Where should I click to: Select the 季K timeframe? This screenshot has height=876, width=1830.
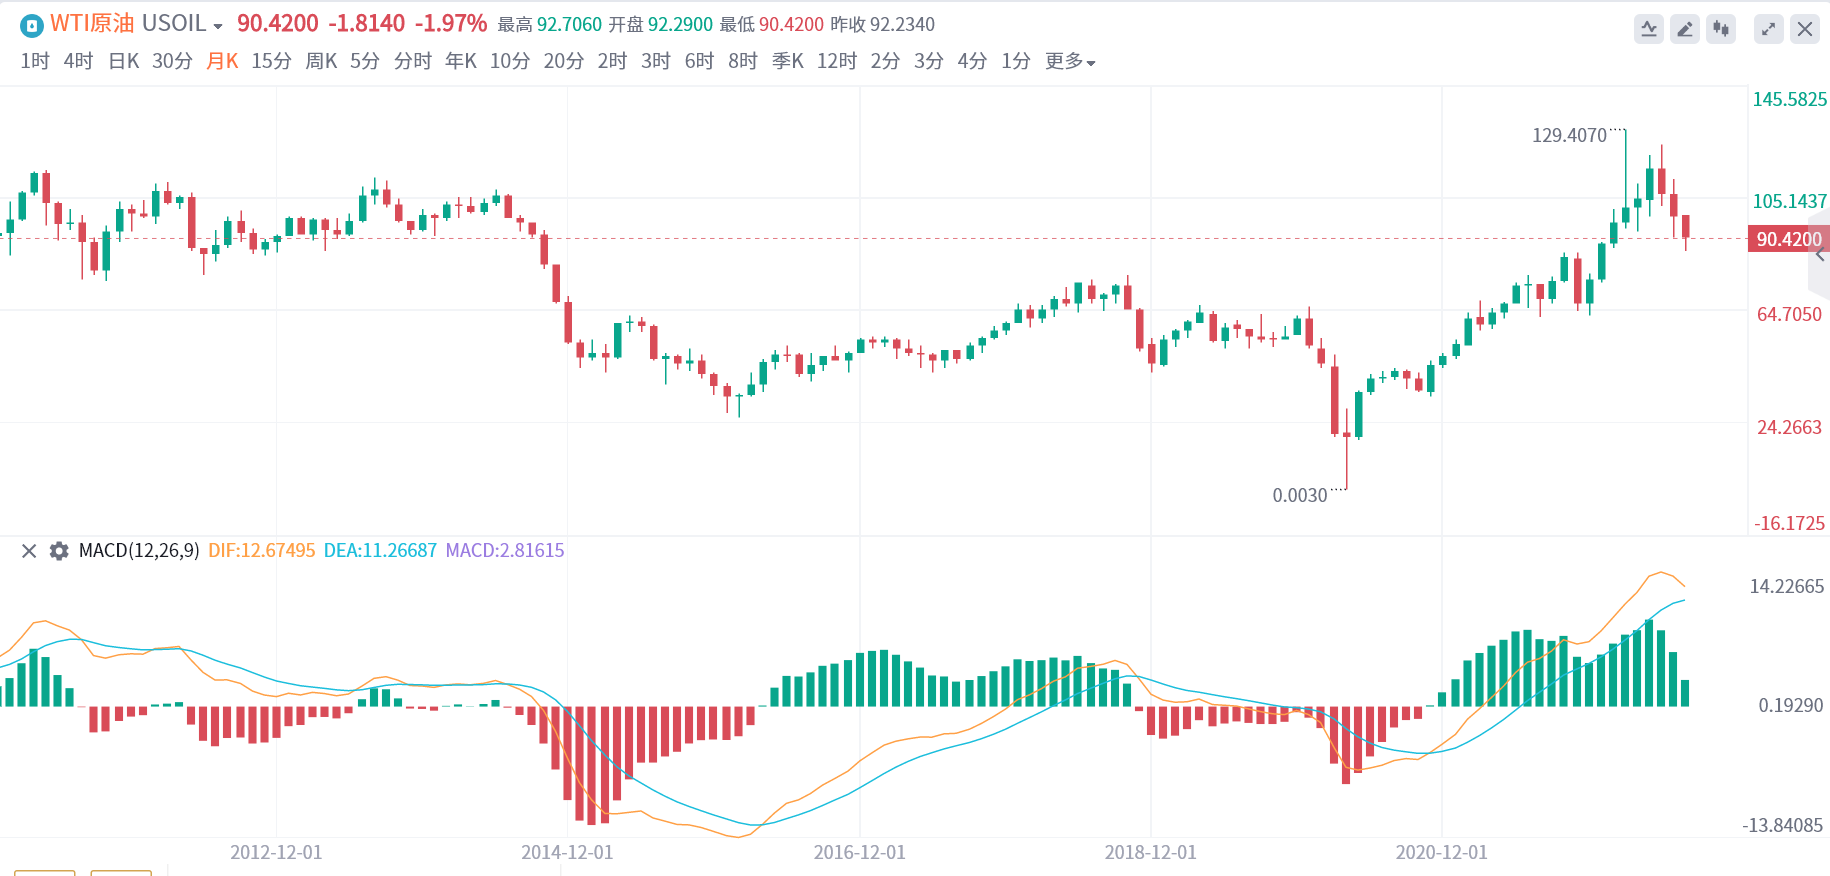pyautogui.click(x=788, y=62)
